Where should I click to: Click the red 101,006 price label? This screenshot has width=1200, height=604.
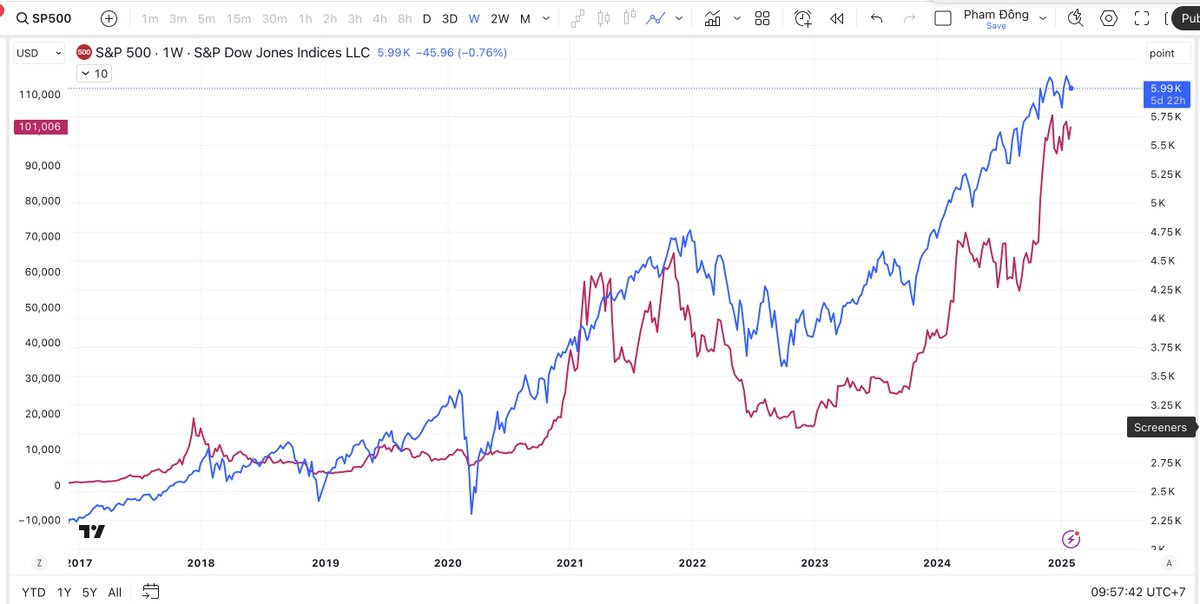tap(40, 127)
